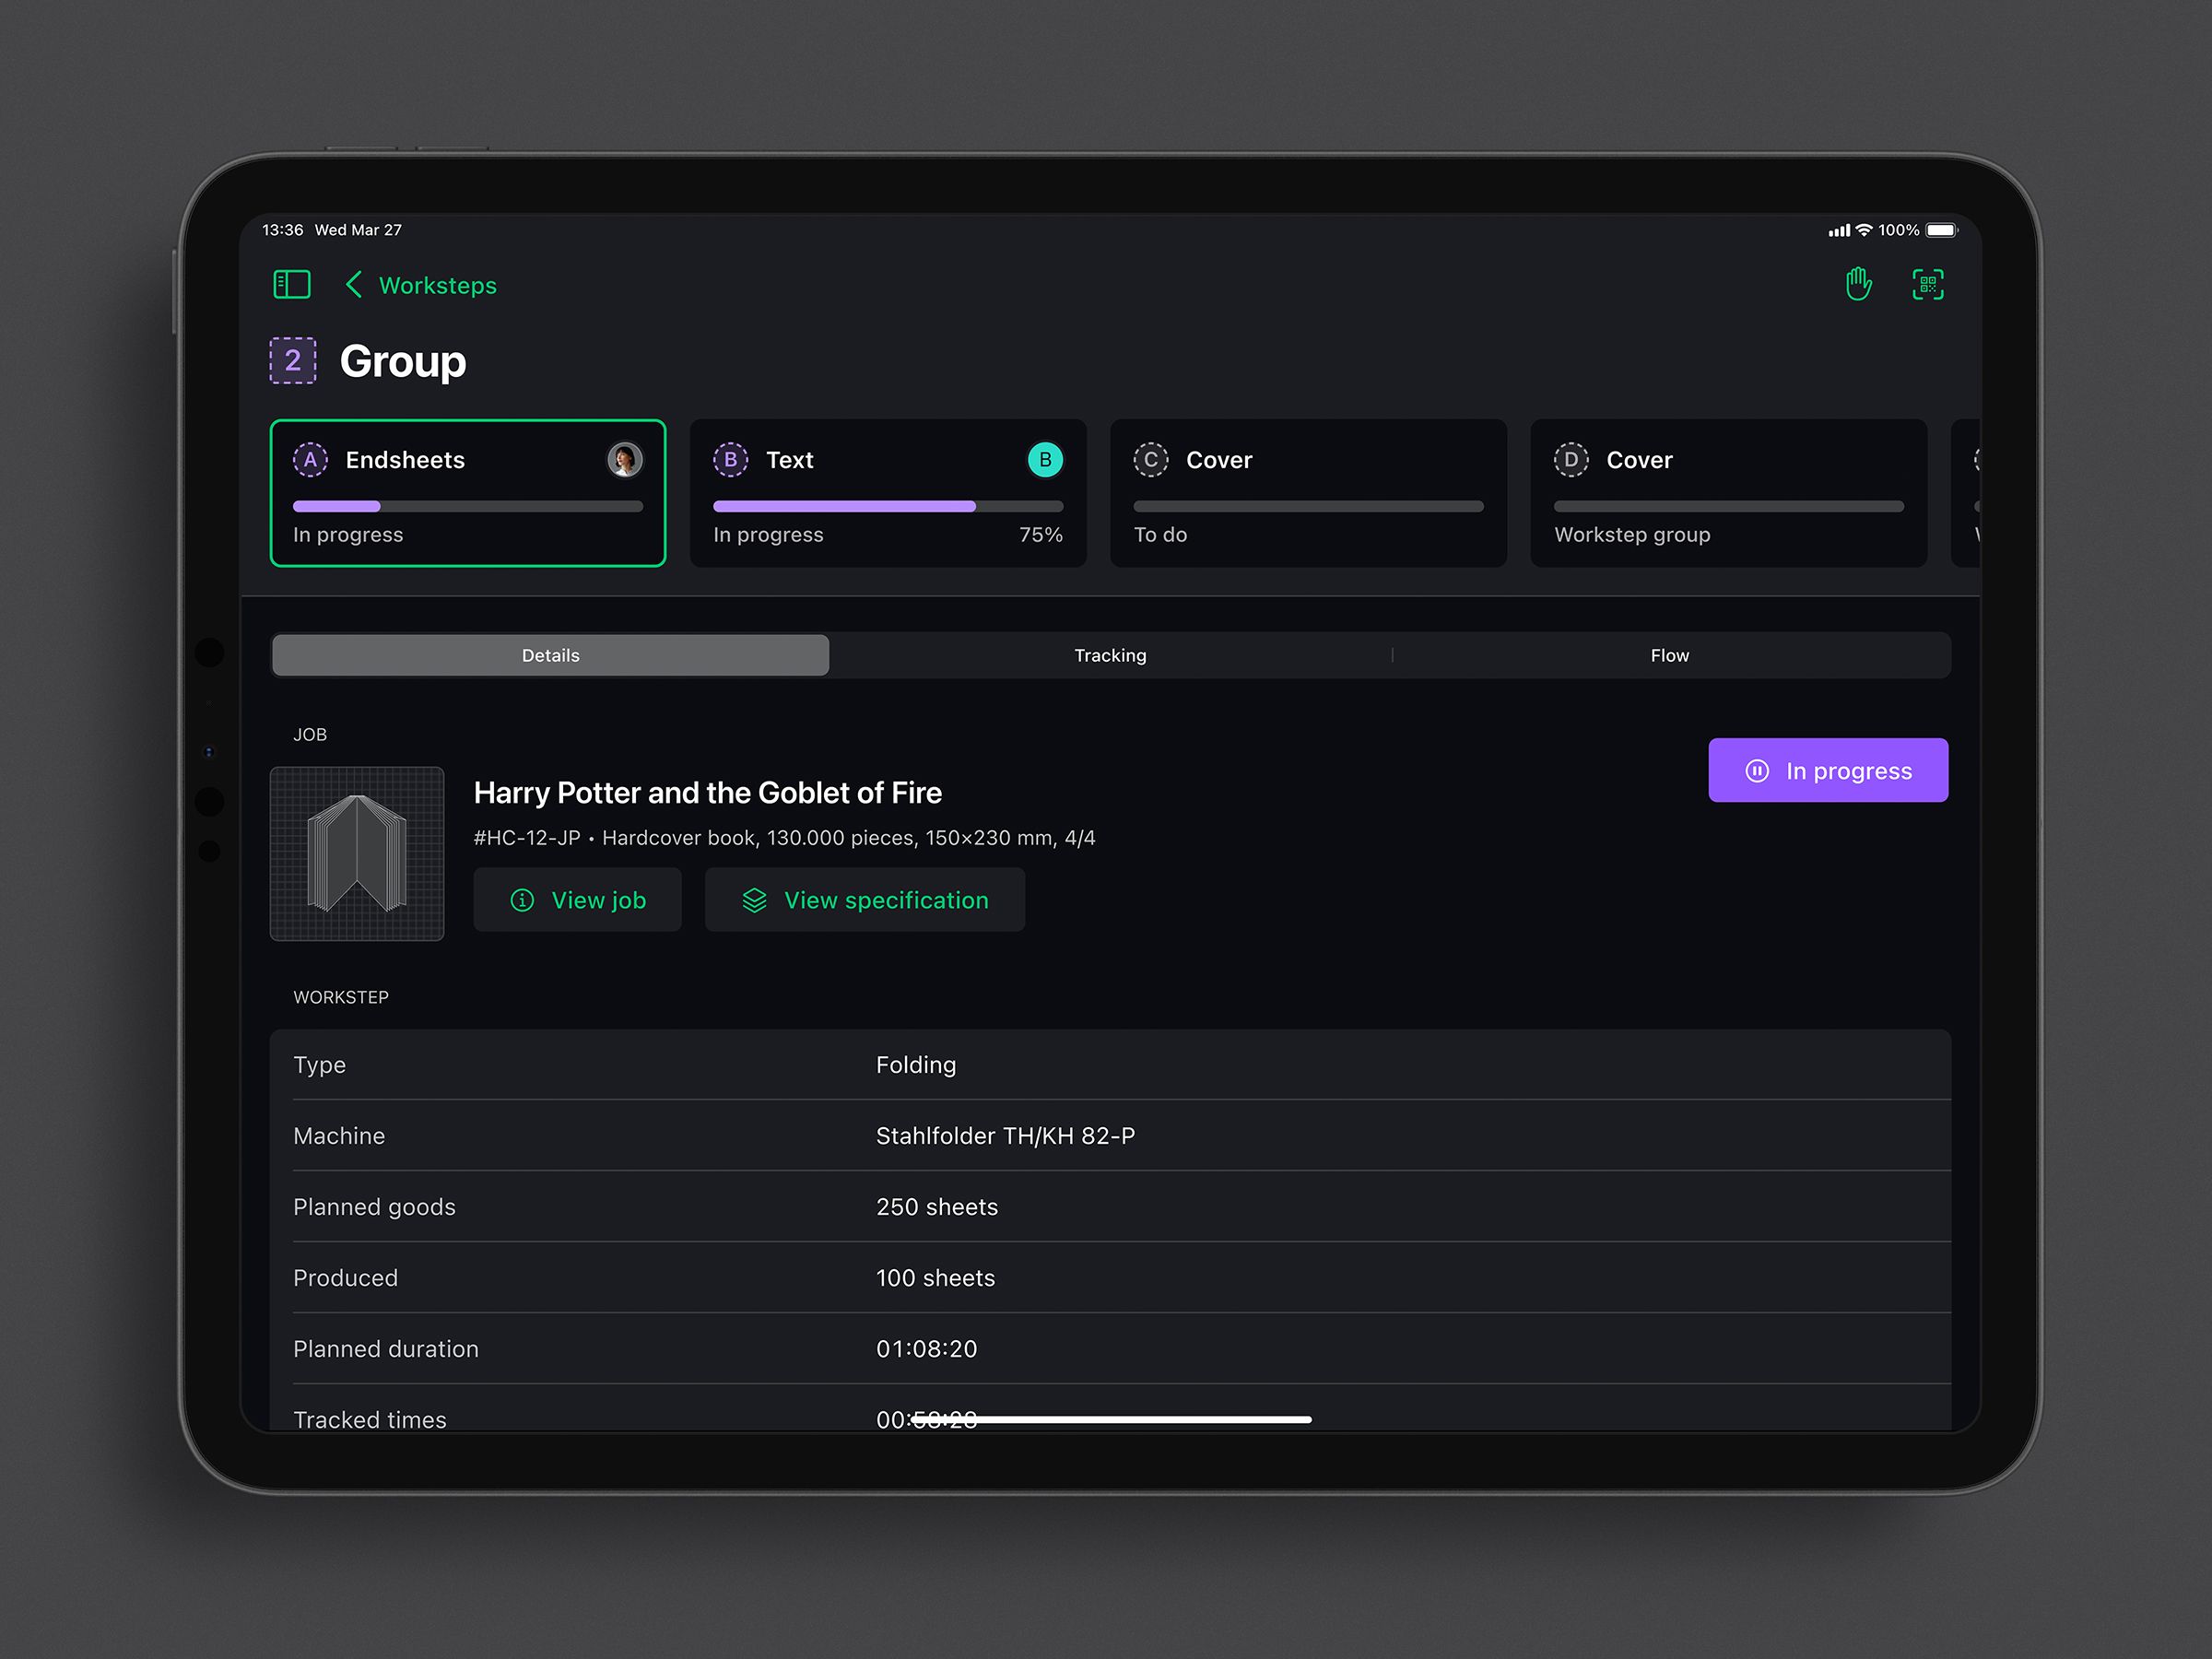Viewport: 2212px width, 1659px height.
Task: Select the Text workstep card
Action: coord(888,493)
